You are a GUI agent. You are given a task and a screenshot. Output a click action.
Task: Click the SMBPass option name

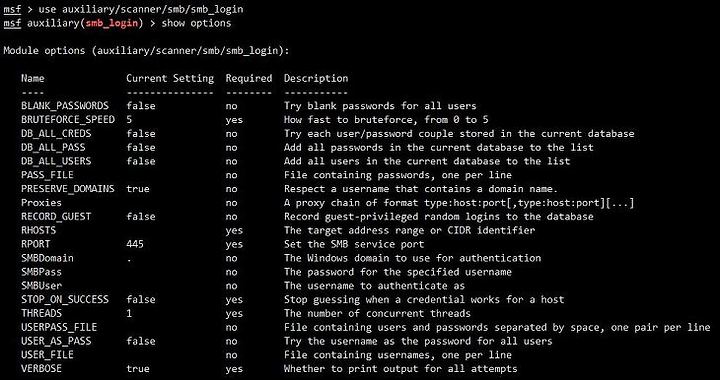pos(41,272)
